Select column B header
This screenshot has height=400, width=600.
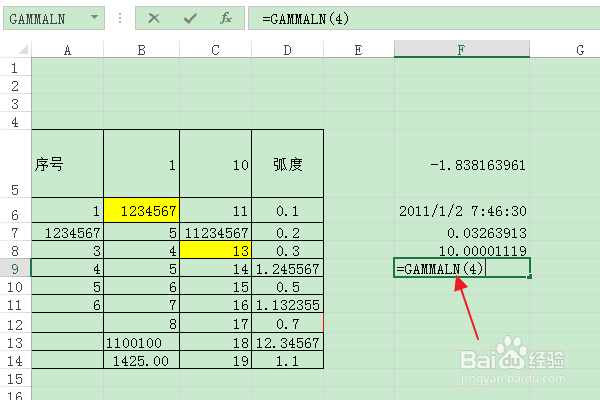[x=142, y=50]
